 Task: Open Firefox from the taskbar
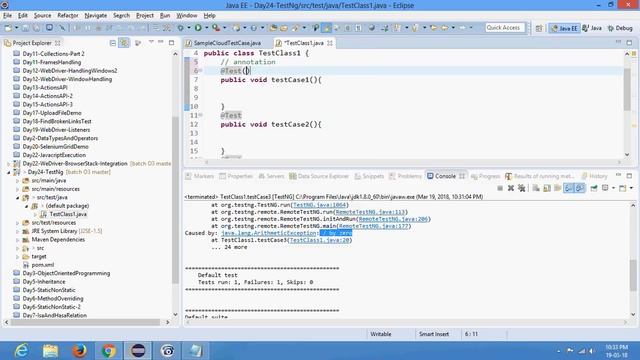(x=79, y=351)
